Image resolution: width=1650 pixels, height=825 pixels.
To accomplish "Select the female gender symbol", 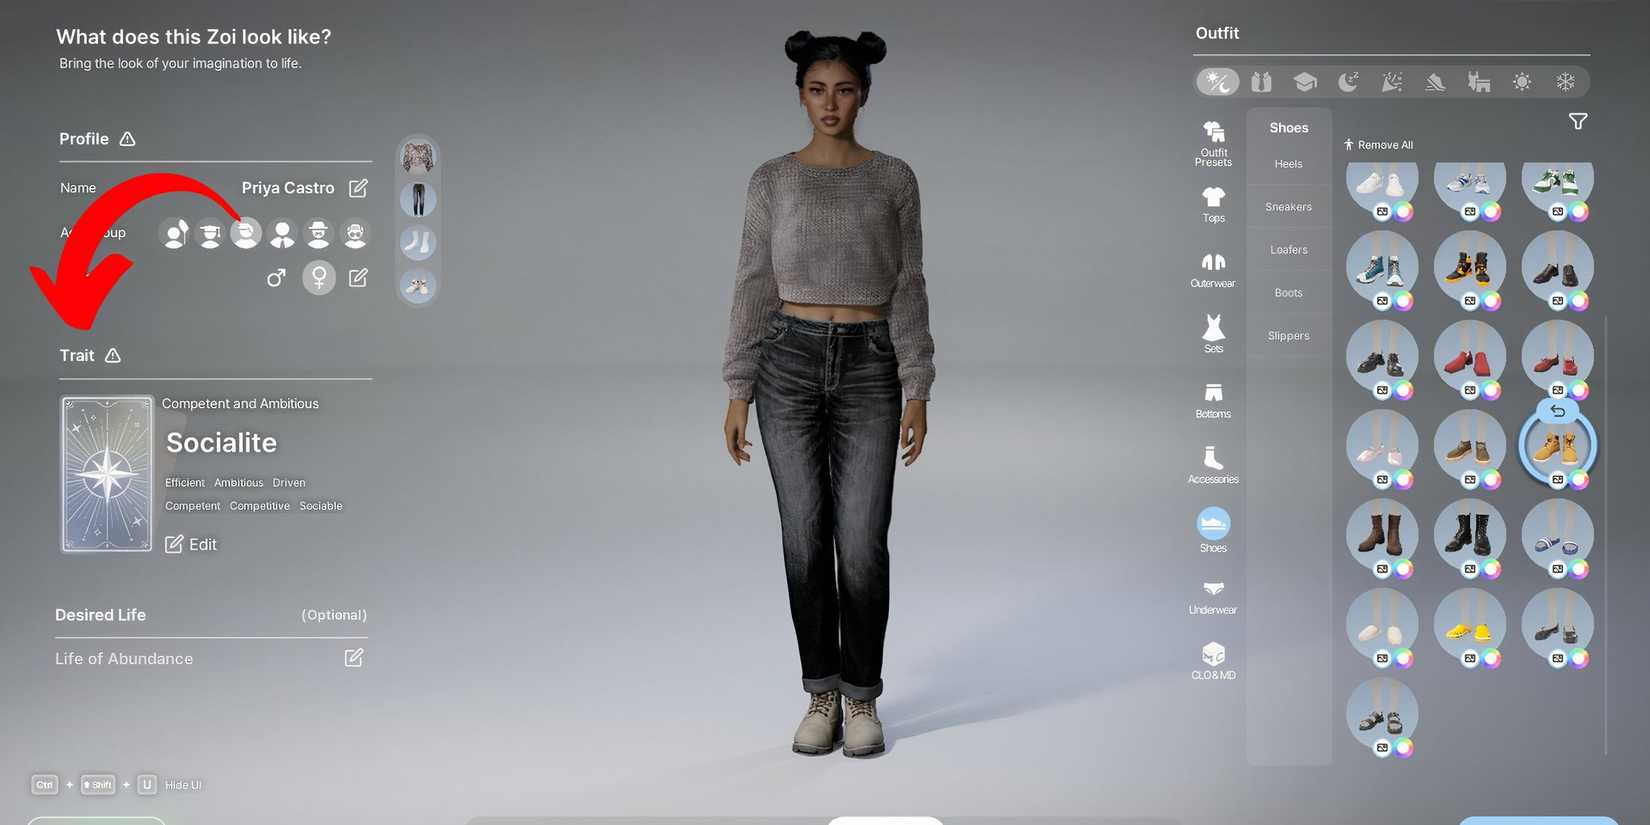I will (319, 277).
